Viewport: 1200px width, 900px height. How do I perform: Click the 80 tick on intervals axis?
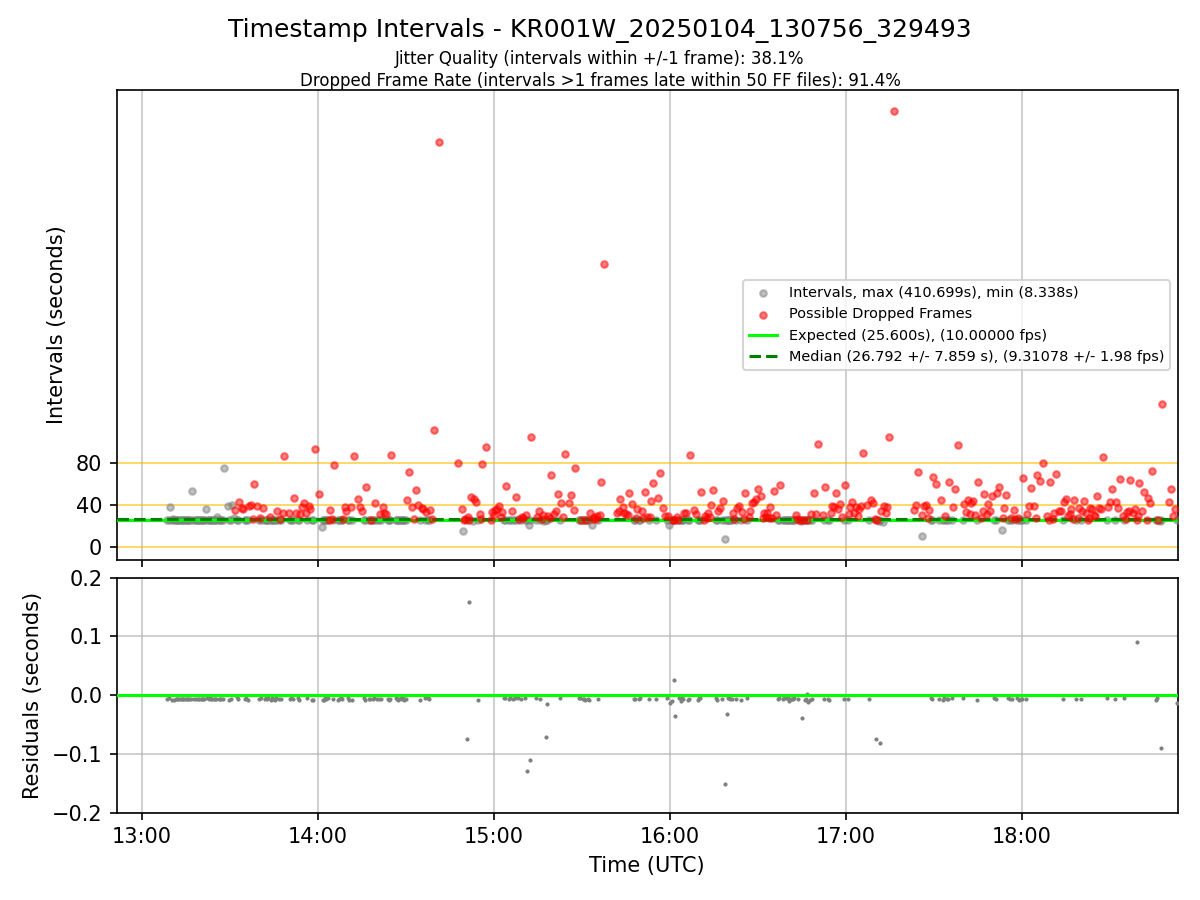coord(90,463)
